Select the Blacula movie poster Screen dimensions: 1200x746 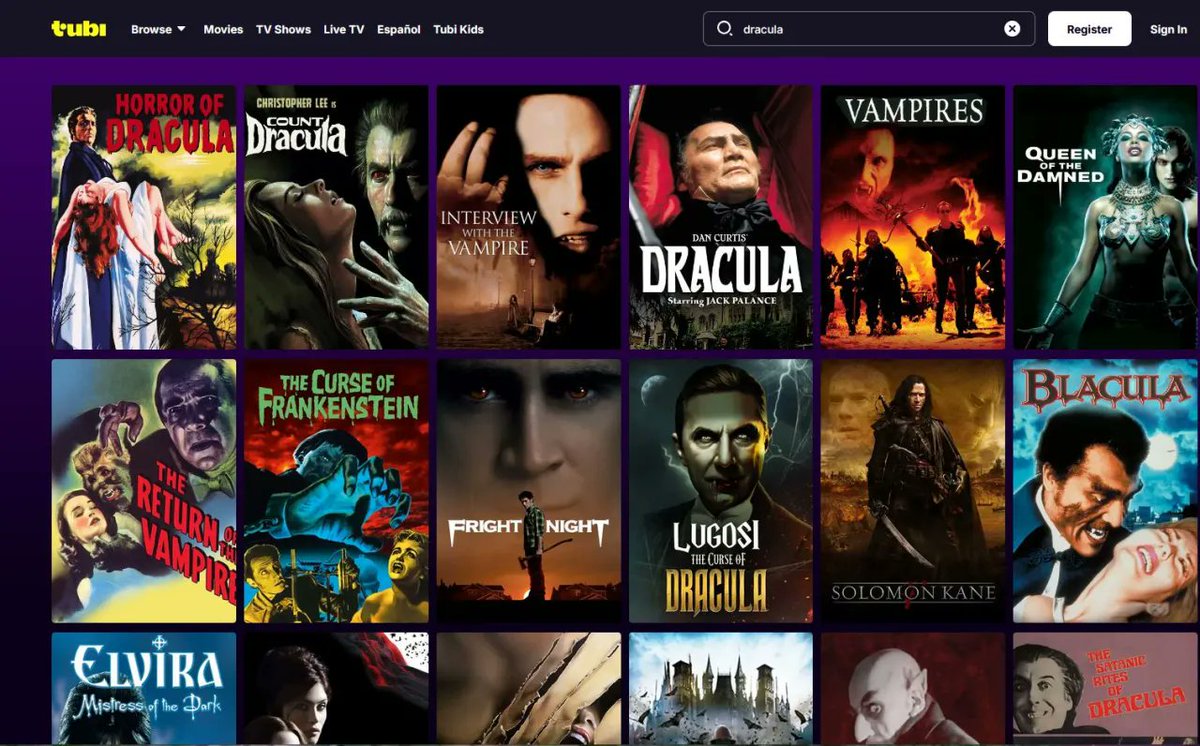click(x=1104, y=491)
